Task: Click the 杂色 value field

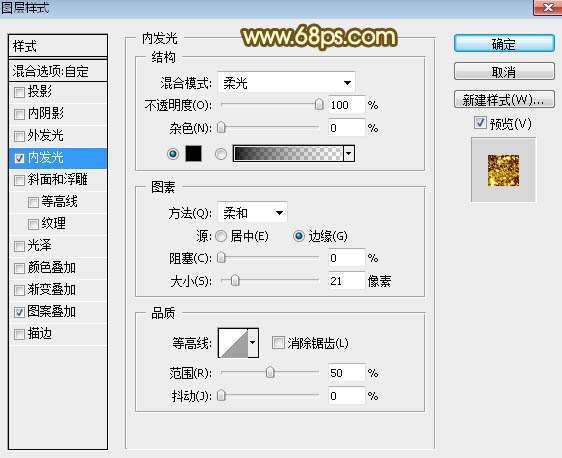Action: [x=347, y=128]
